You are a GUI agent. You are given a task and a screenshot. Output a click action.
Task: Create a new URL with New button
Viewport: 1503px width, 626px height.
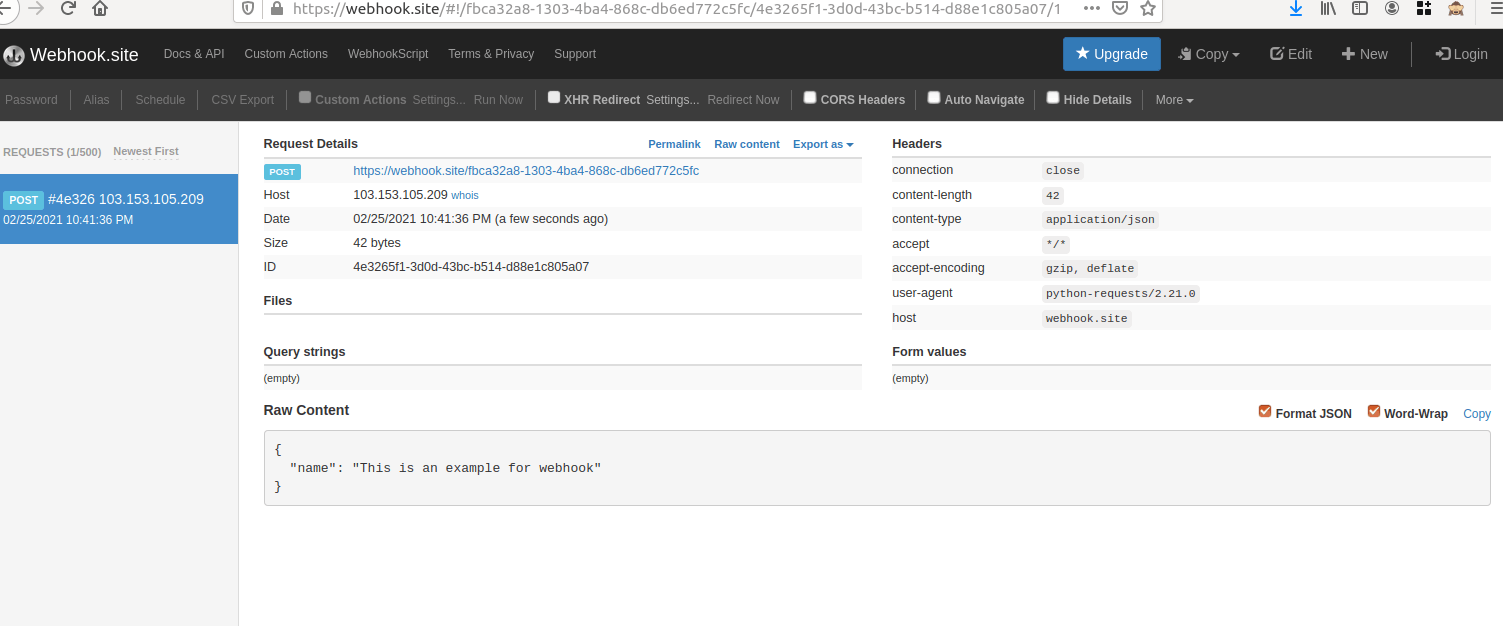coord(1365,54)
